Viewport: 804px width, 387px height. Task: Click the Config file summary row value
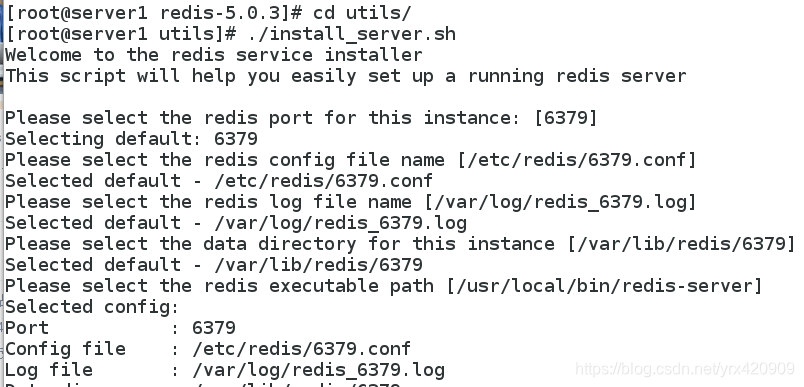[302, 349]
